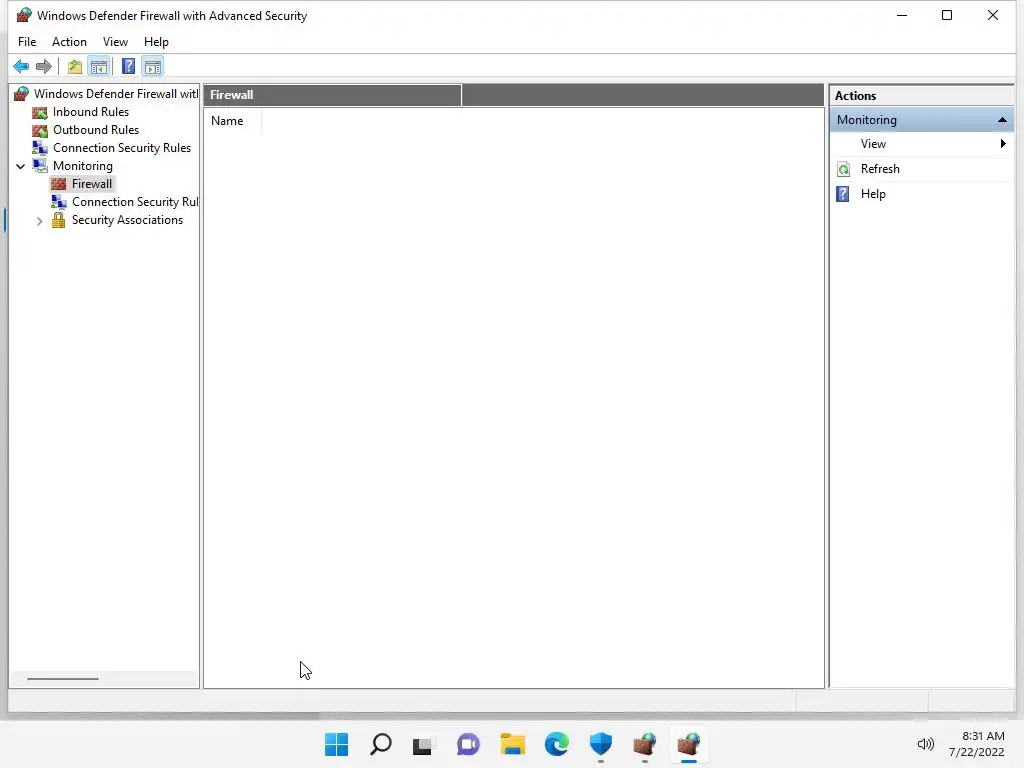Click the second Firewall app taskbar icon
The image size is (1024, 768).
688,744
